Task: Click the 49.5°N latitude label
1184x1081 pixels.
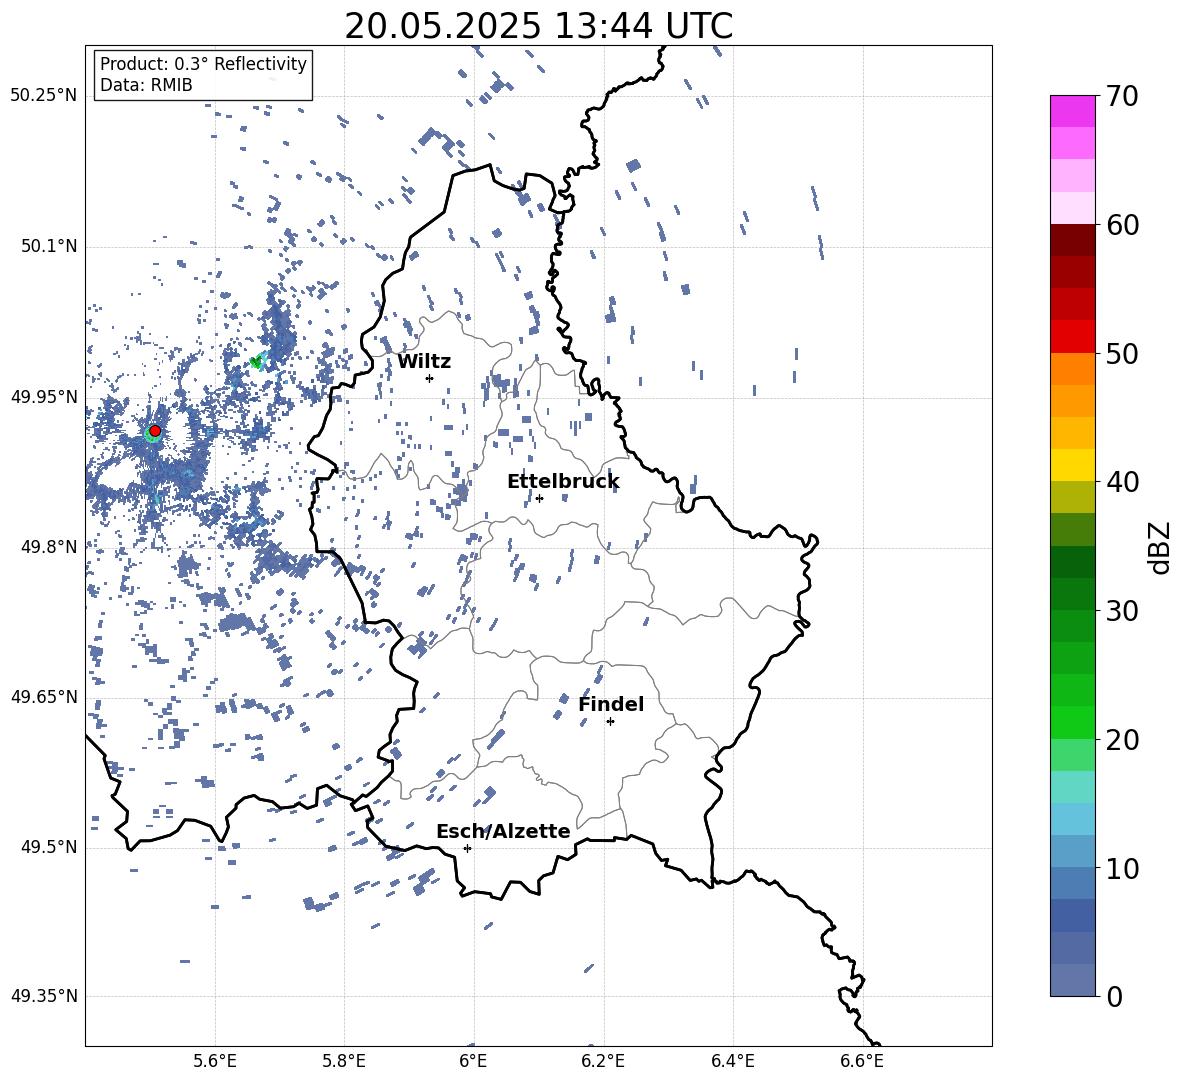Action: click(x=48, y=847)
